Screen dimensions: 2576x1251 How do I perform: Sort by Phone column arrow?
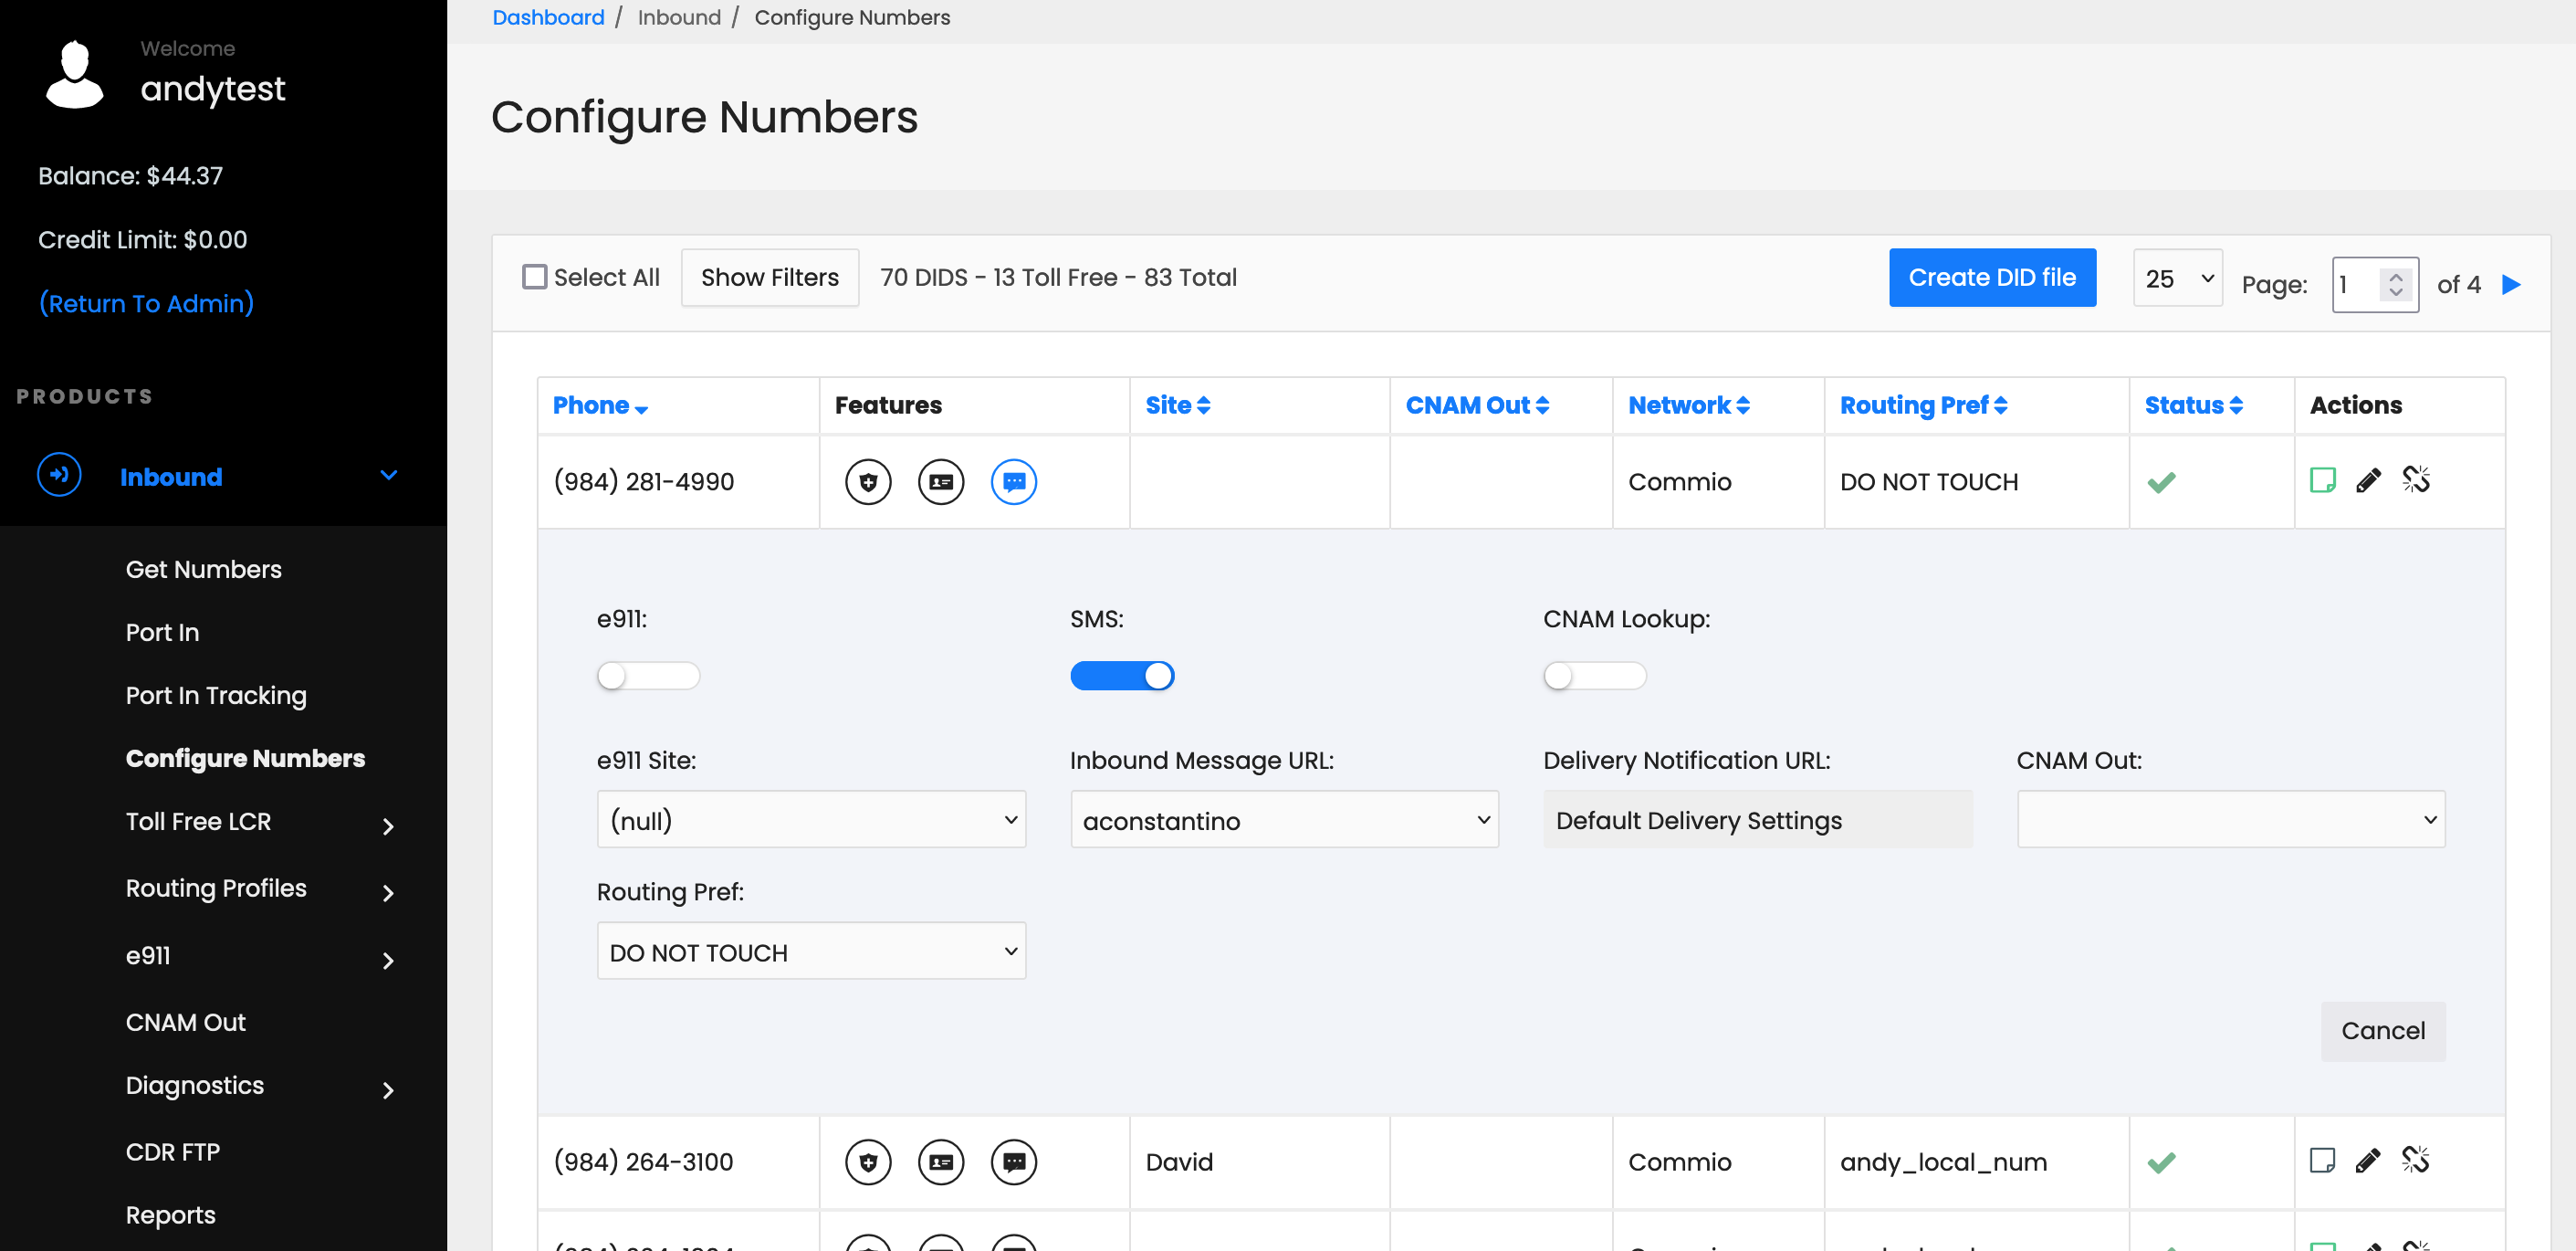coord(641,408)
